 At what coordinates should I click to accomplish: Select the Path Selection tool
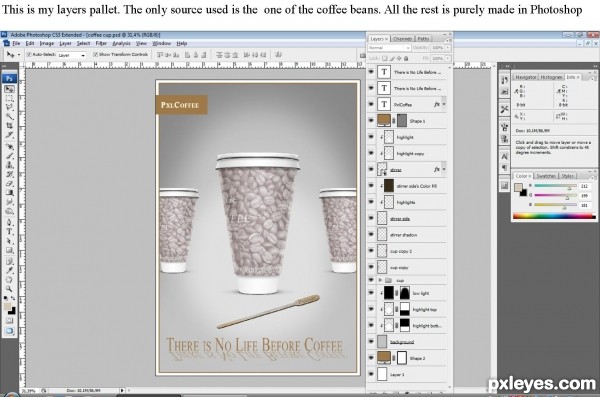tap(10, 241)
